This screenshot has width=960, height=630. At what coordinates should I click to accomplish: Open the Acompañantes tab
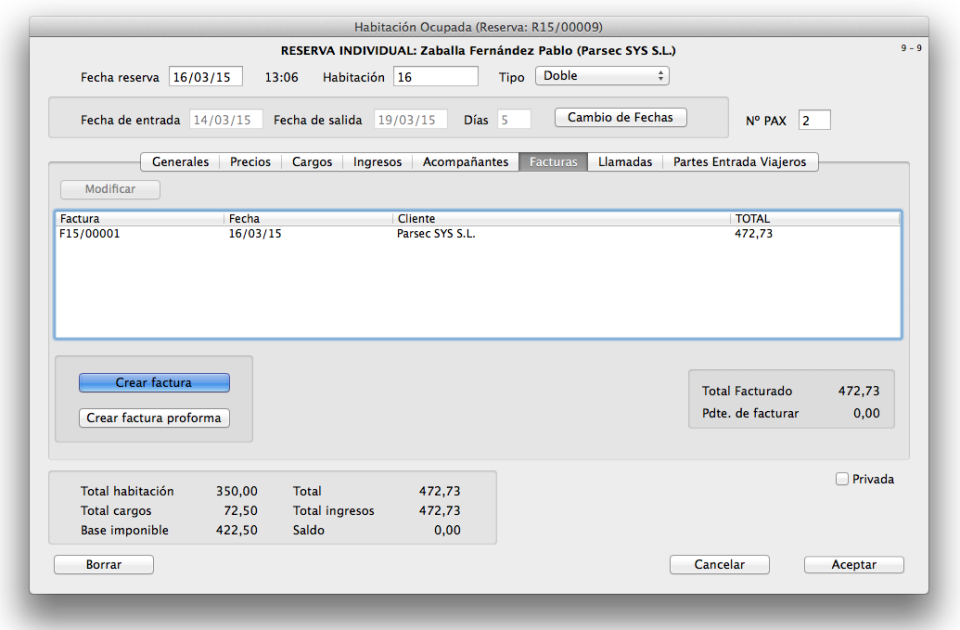click(x=464, y=161)
